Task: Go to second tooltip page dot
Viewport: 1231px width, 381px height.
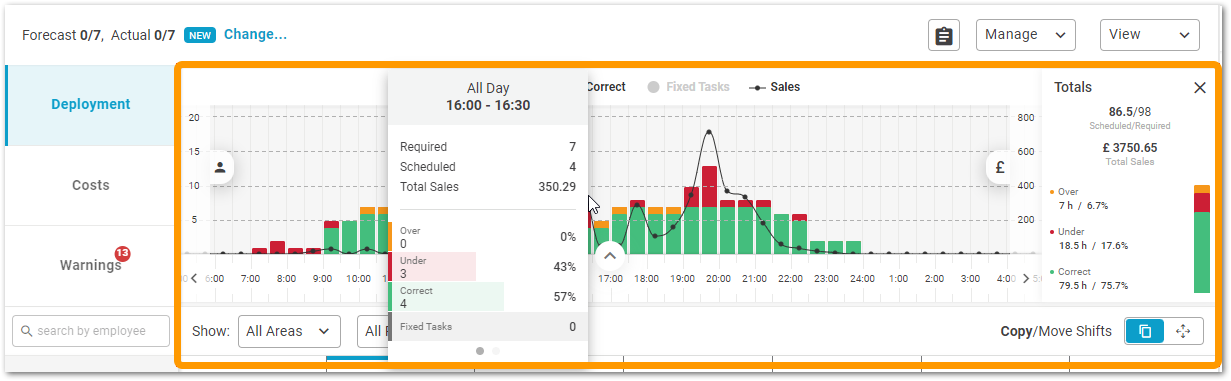Action: pyautogui.click(x=496, y=351)
